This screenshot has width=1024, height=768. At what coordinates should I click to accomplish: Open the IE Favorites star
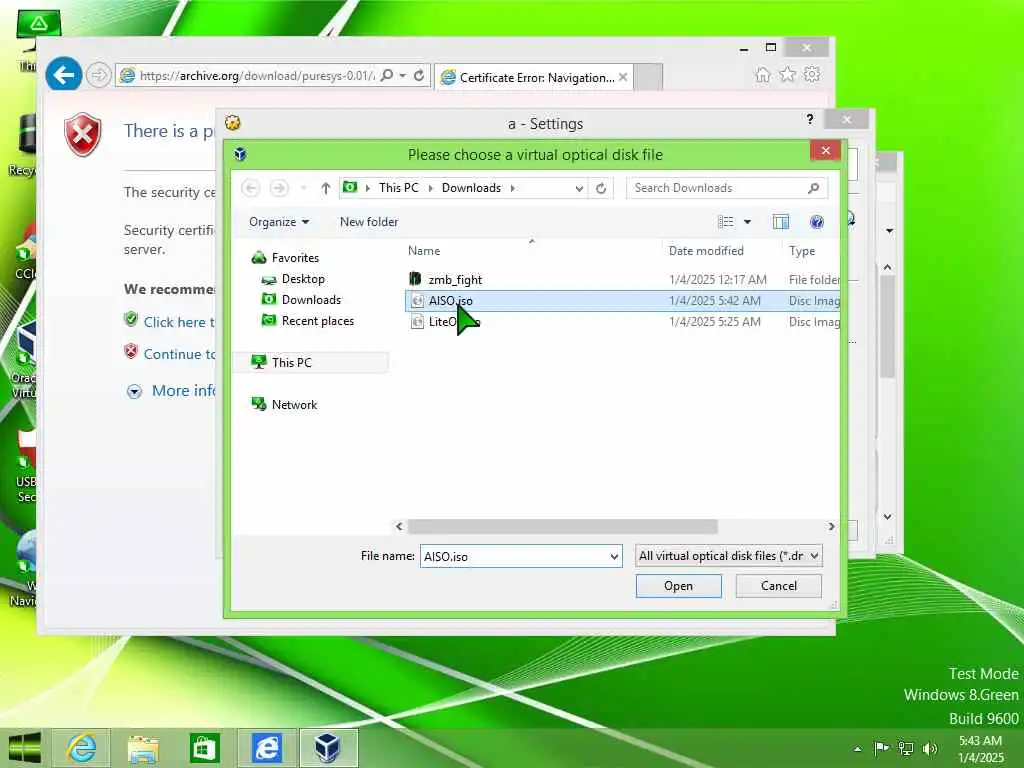click(x=788, y=74)
